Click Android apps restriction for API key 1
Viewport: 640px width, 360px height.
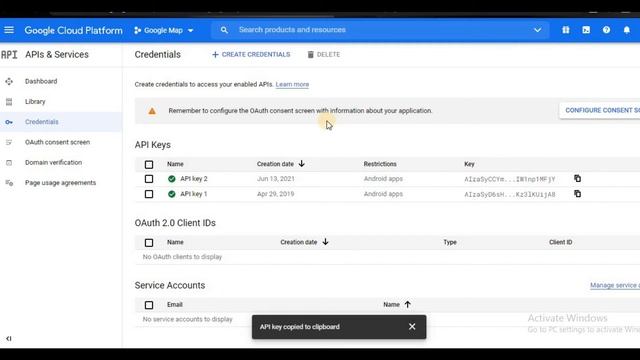[383, 194]
